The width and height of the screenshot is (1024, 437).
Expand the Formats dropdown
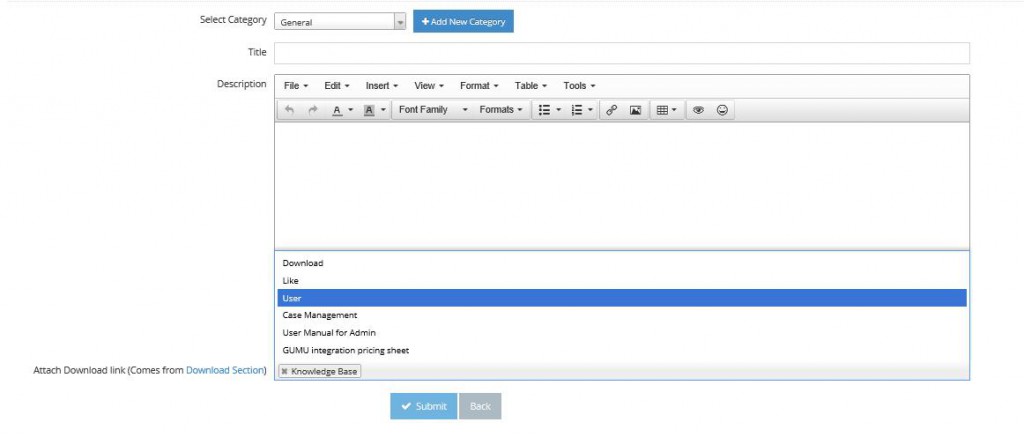[500, 110]
